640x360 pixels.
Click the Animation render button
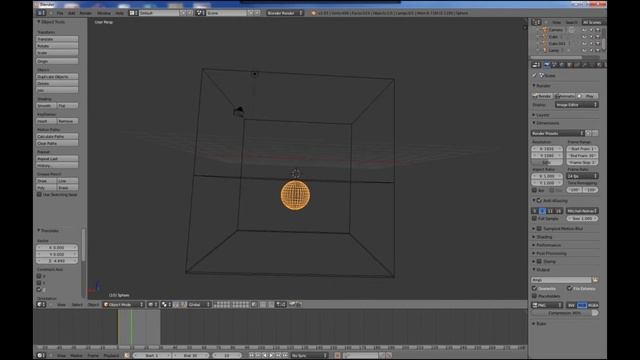point(565,96)
